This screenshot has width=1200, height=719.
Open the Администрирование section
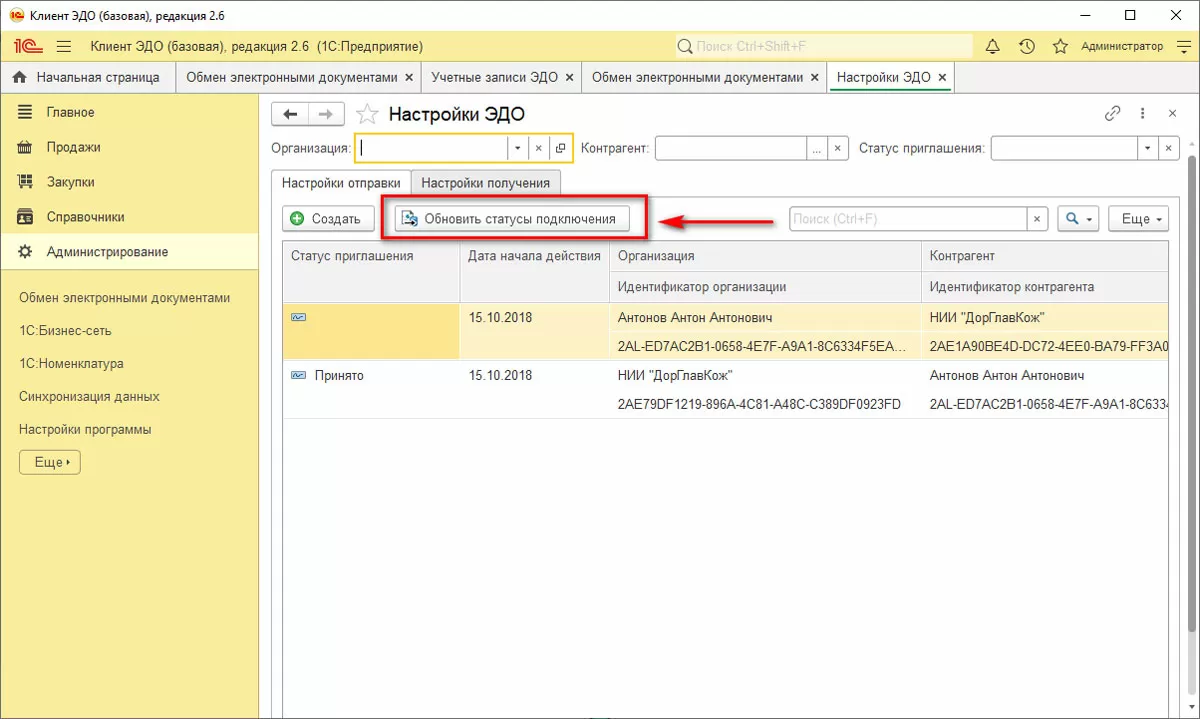(129, 252)
